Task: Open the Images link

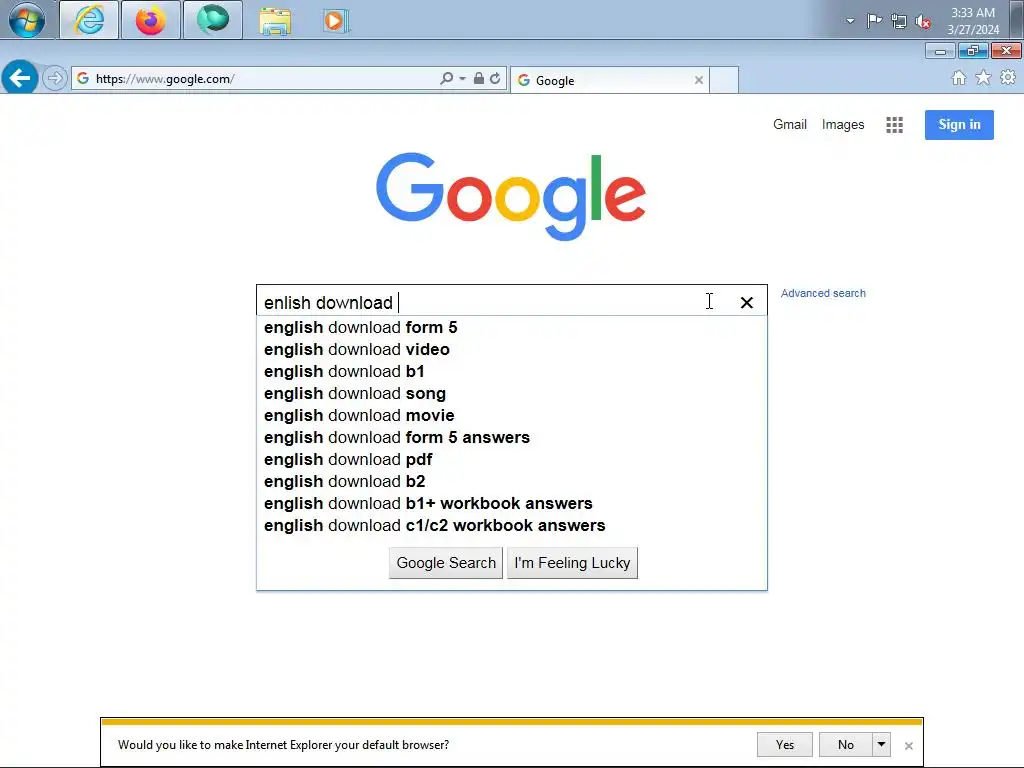Action: point(842,124)
